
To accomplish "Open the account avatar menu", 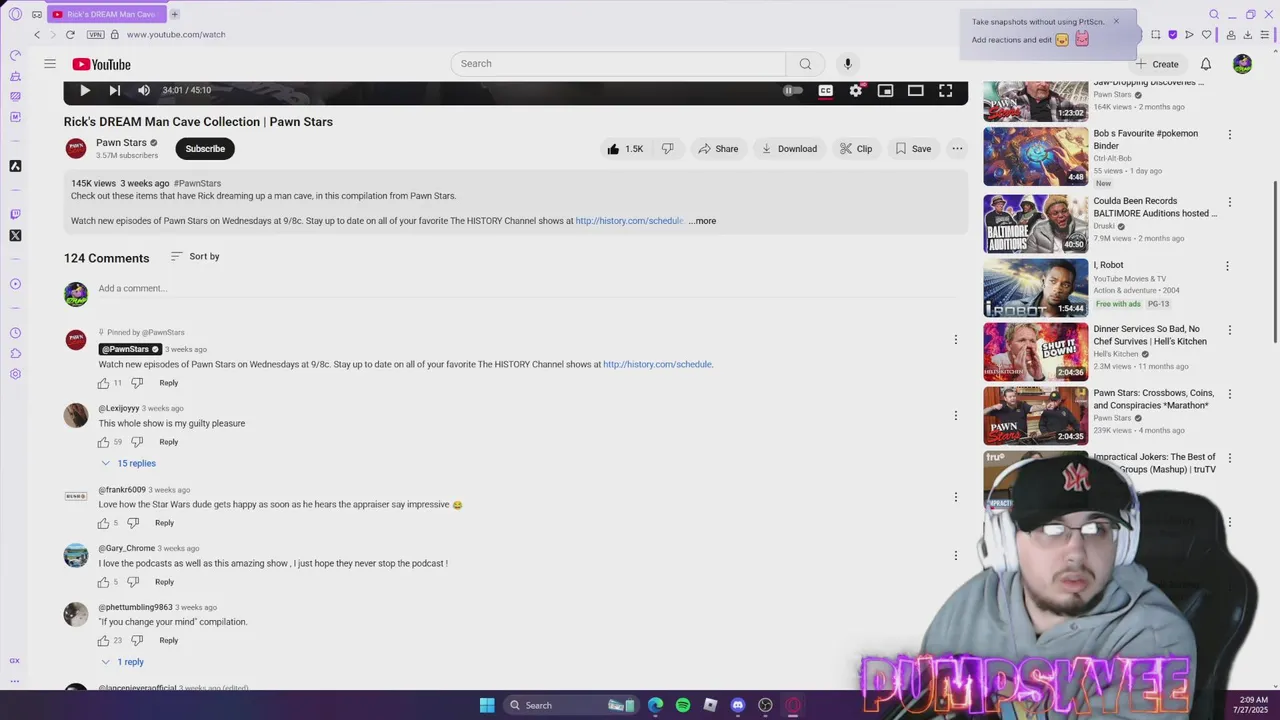I will pos(1243,64).
